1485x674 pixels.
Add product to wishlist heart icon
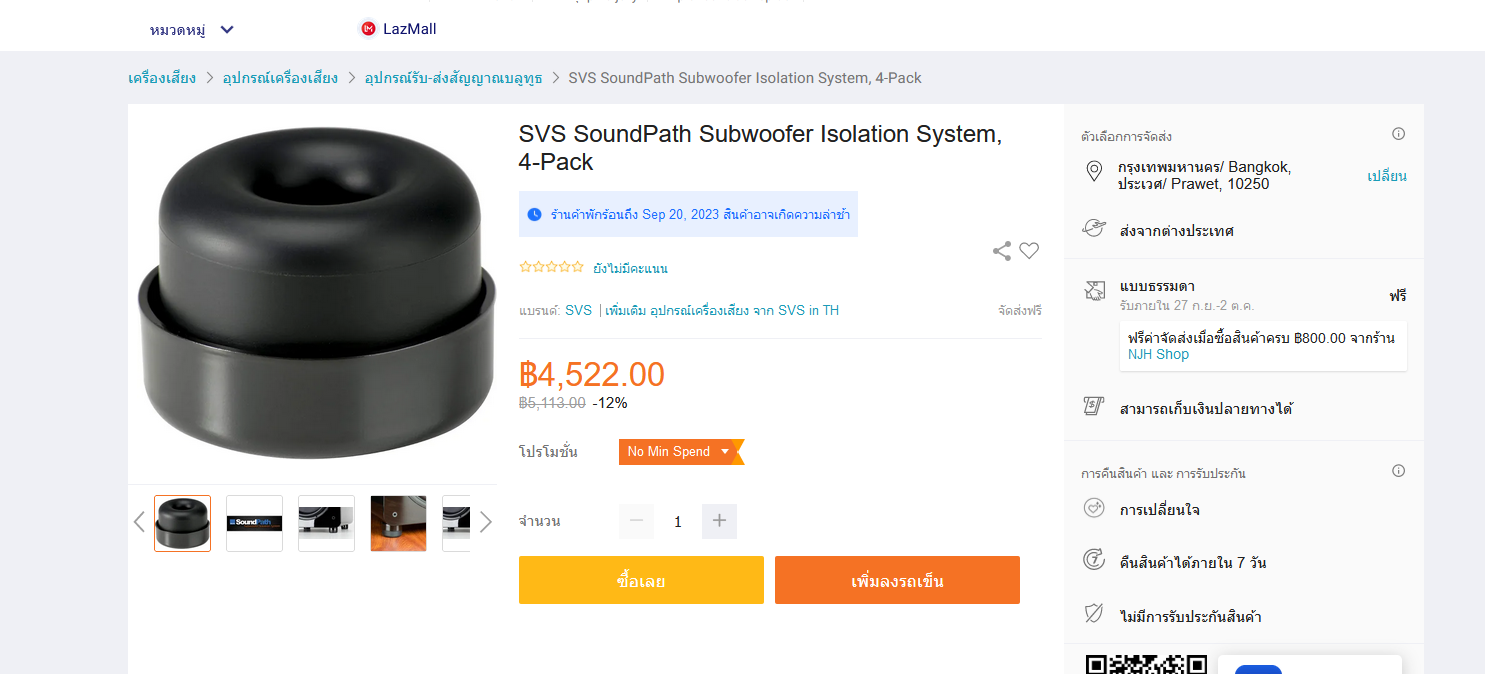click(1029, 251)
